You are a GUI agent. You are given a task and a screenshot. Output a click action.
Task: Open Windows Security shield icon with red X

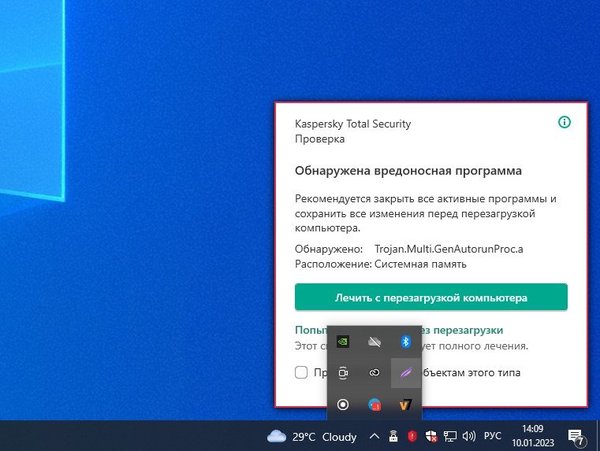point(431,436)
